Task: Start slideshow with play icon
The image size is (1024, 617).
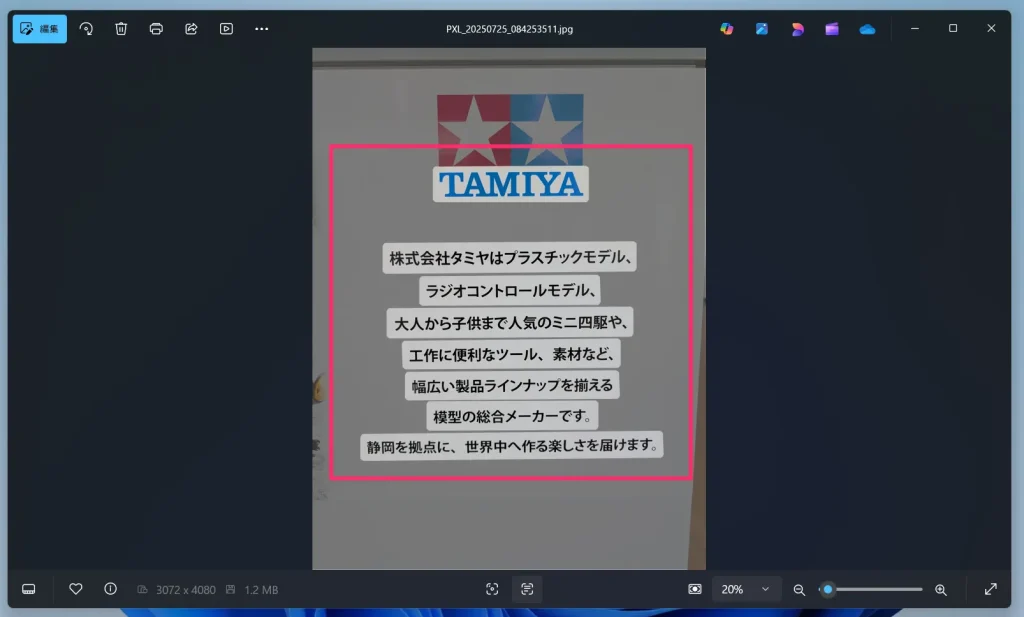Action: tap(226, 29)
